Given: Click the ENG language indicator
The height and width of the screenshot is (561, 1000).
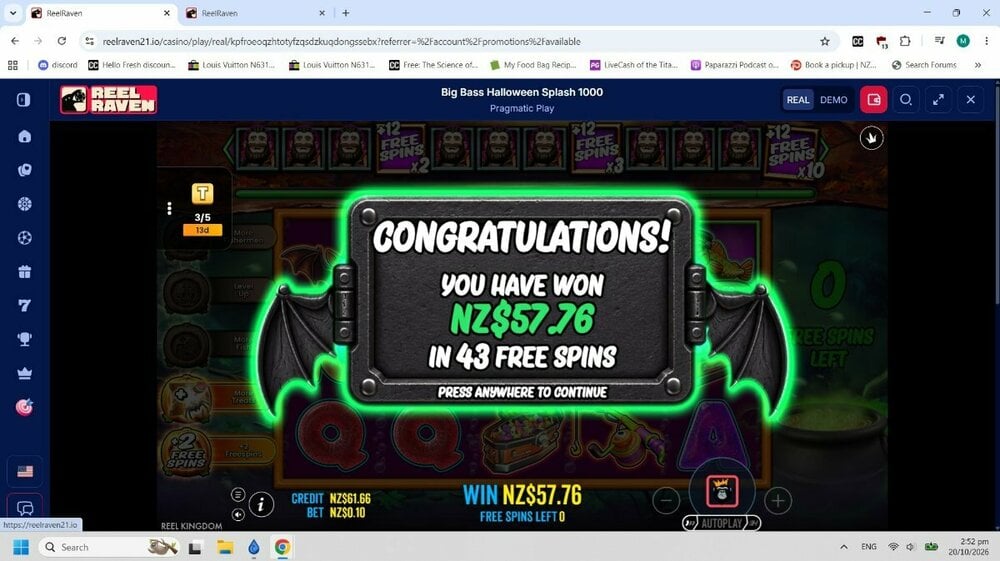Looking at the screenshot, I should coord(869,547).
